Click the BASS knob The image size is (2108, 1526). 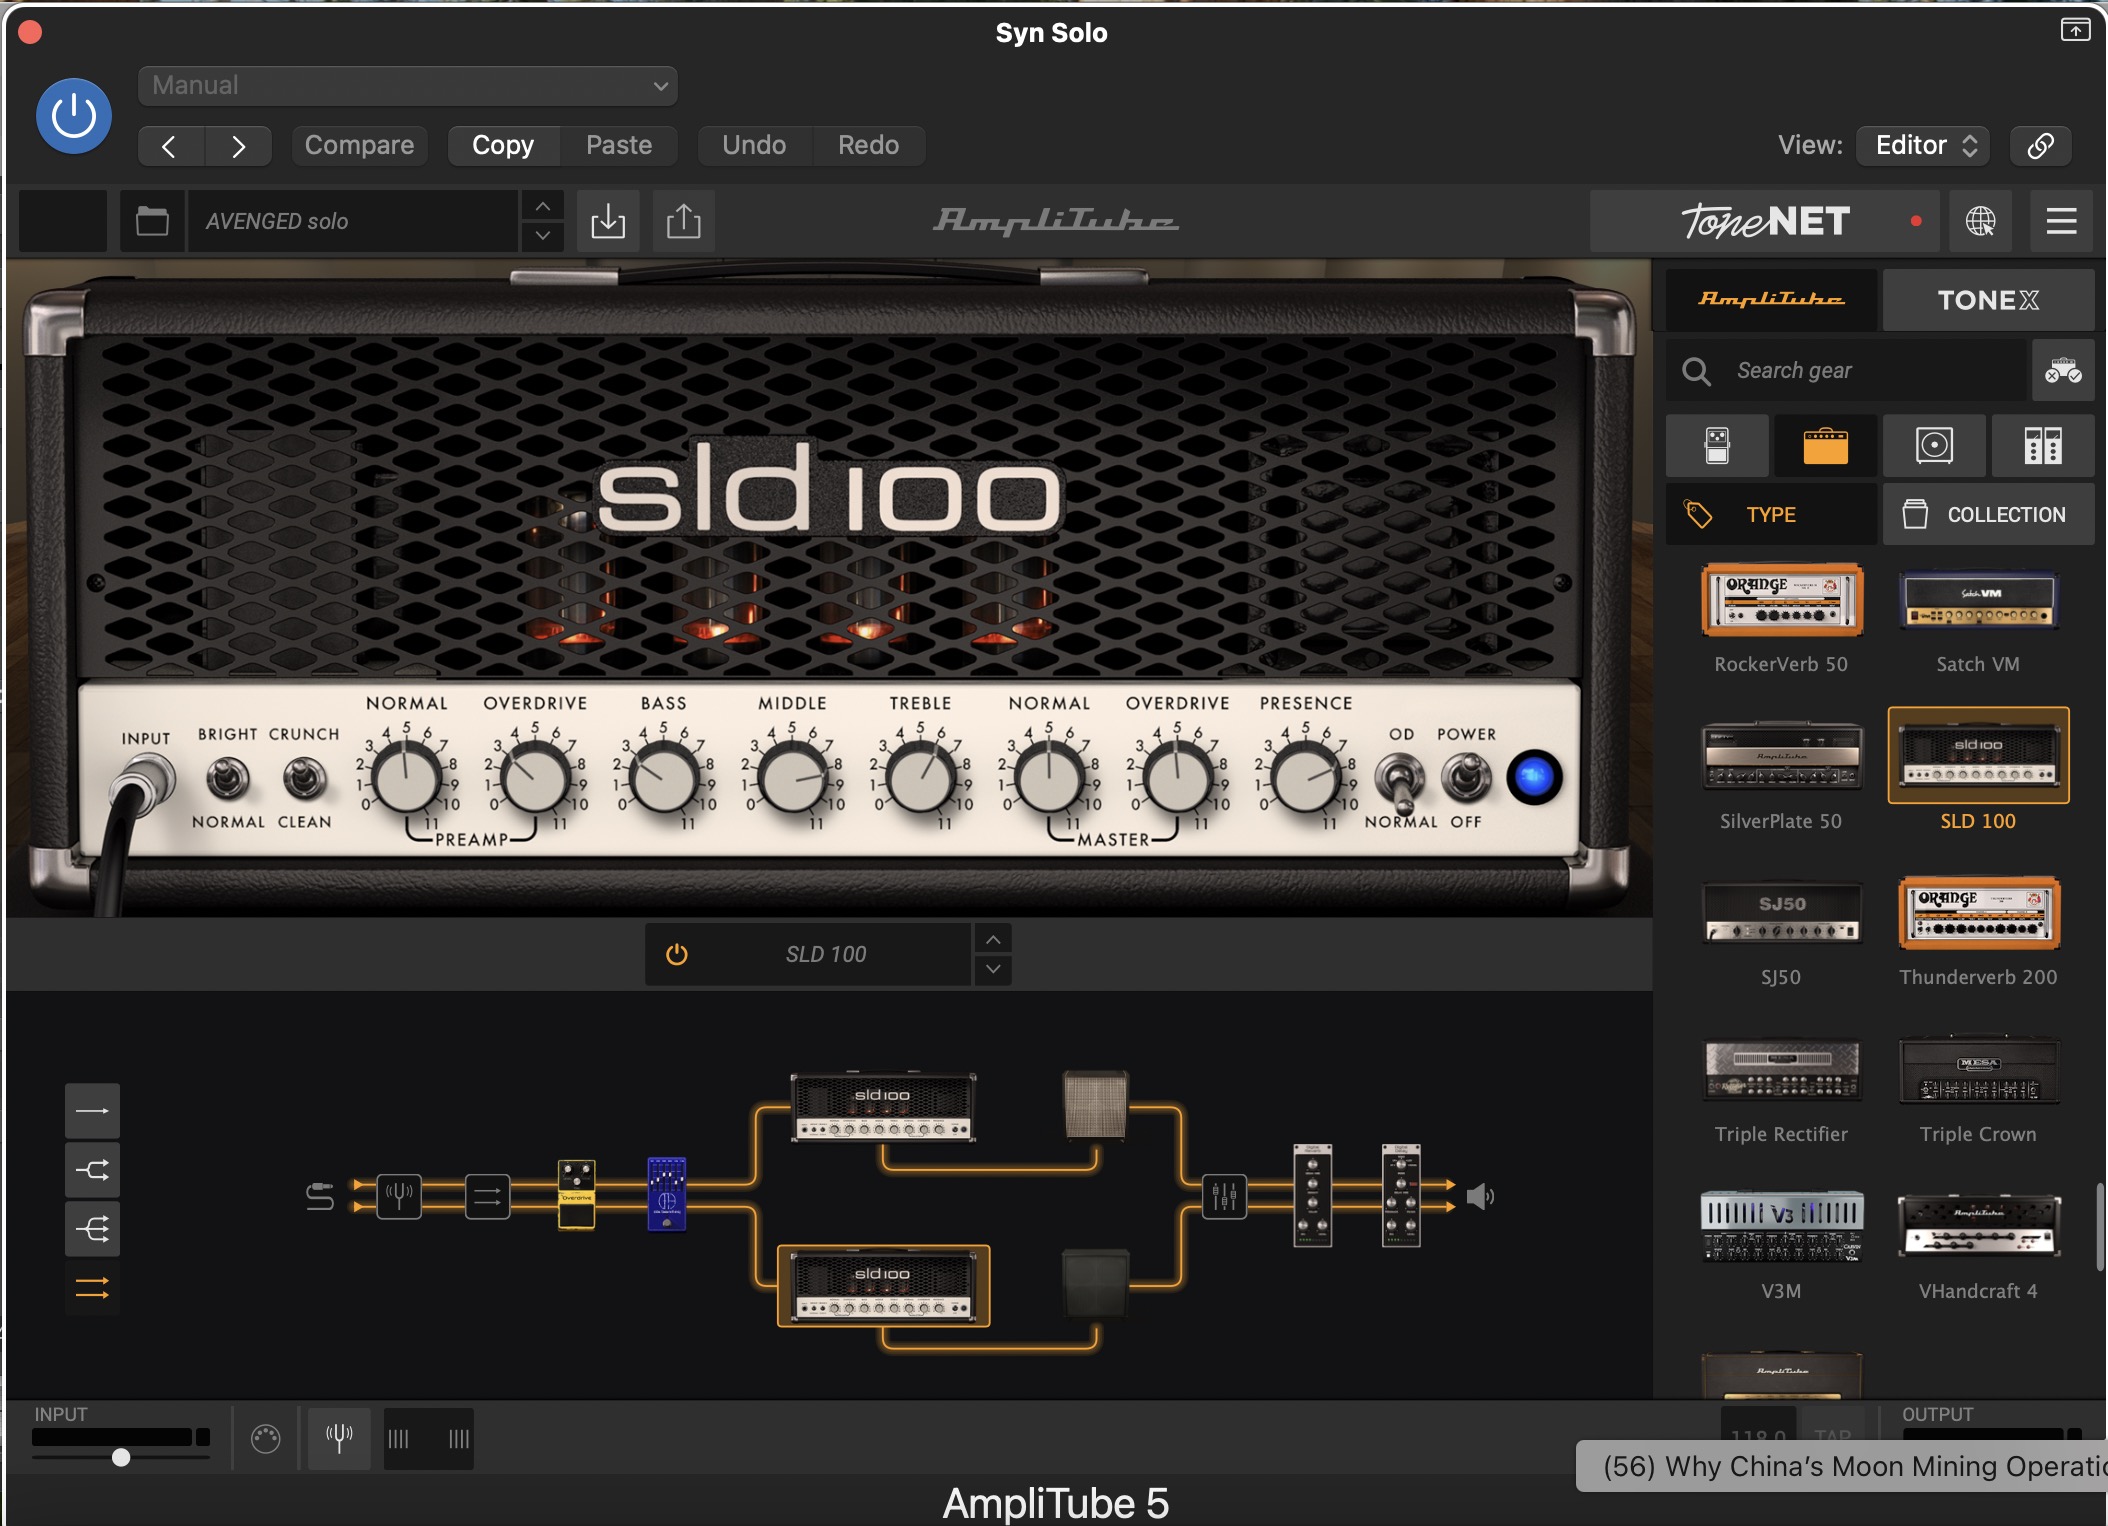coord(663,780)
